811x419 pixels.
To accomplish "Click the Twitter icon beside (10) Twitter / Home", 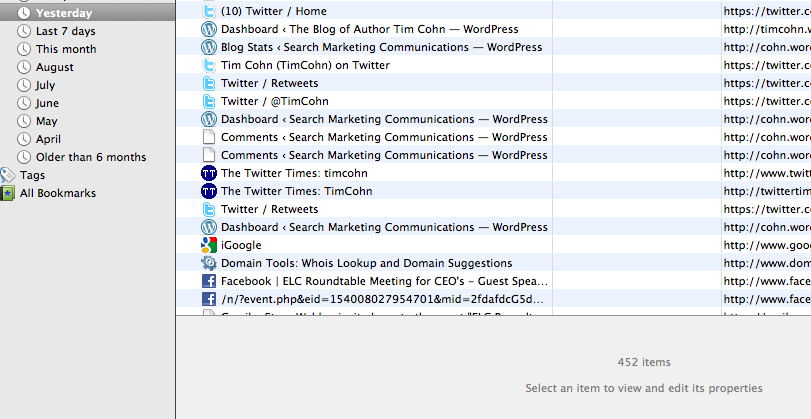I will [209, 11].
